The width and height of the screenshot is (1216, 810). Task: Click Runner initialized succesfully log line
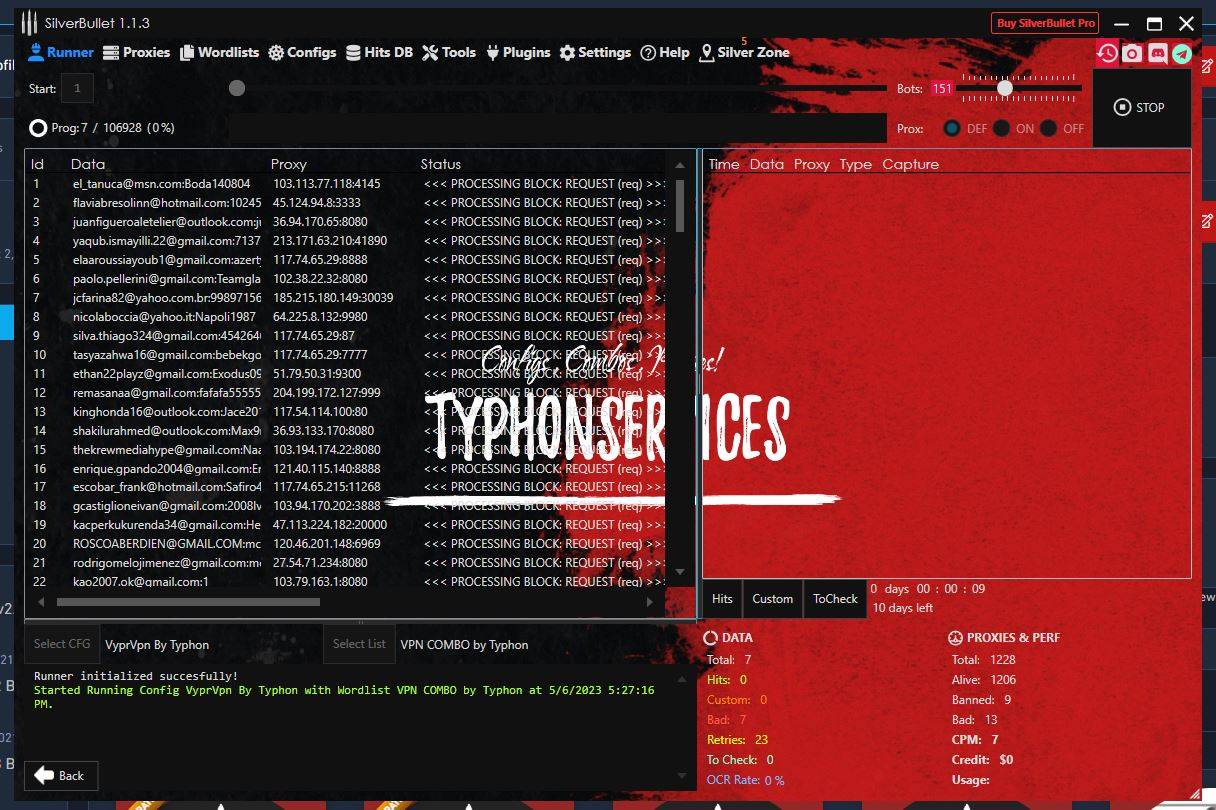coord(136,677)
